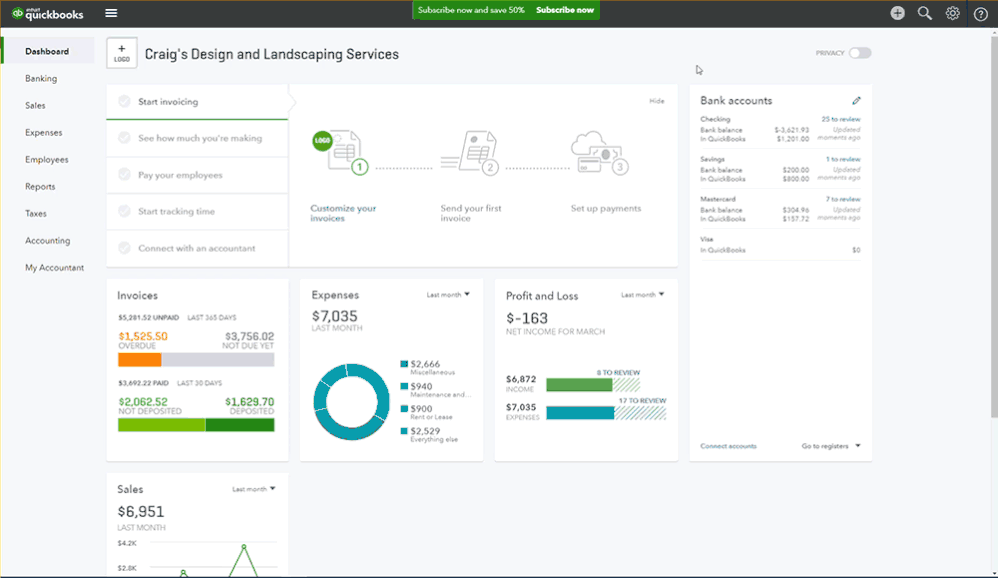Viewport: 998px width, 578px height.
Task: Click the QuickBooks logo
Action: pyautogui.click(x=48, y=13)
